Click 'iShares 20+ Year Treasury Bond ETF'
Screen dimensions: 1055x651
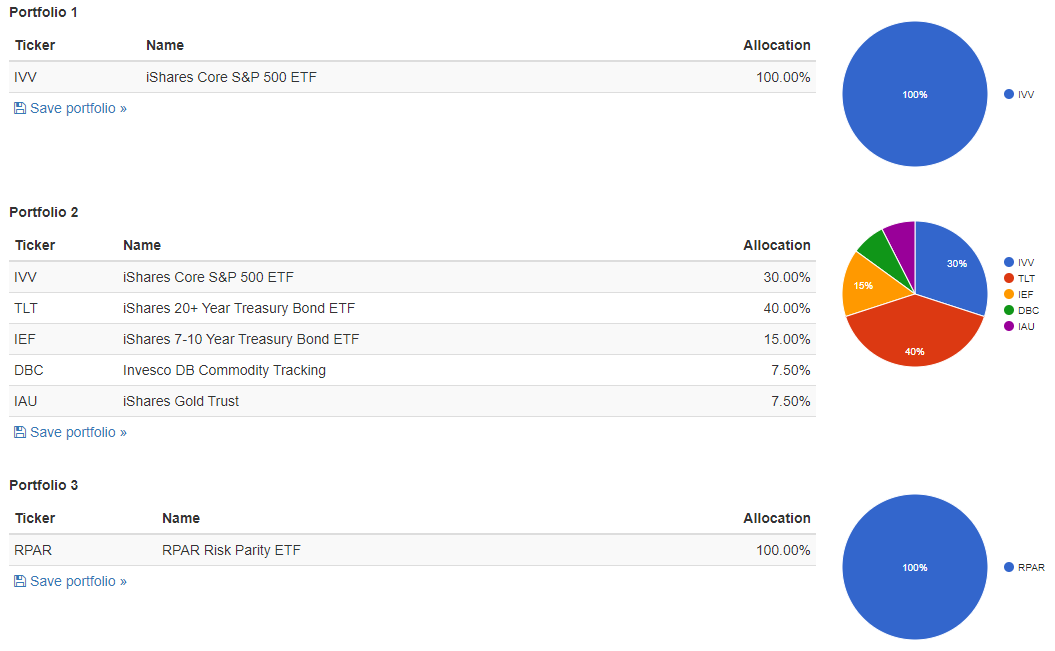(239, 308)
